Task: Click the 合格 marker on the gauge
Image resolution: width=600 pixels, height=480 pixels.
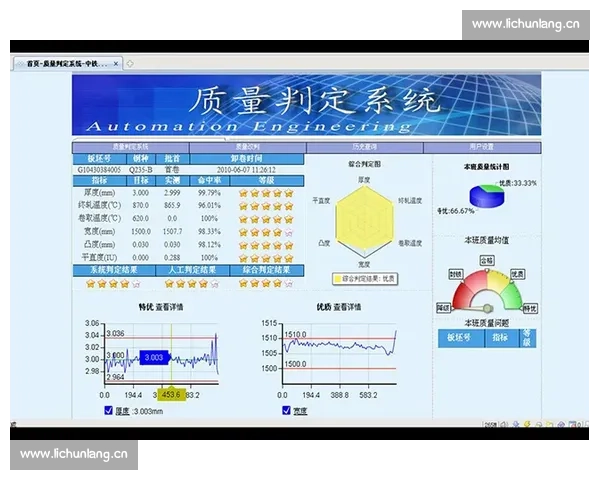Action: pyautogui.click(x=487, y=261)
